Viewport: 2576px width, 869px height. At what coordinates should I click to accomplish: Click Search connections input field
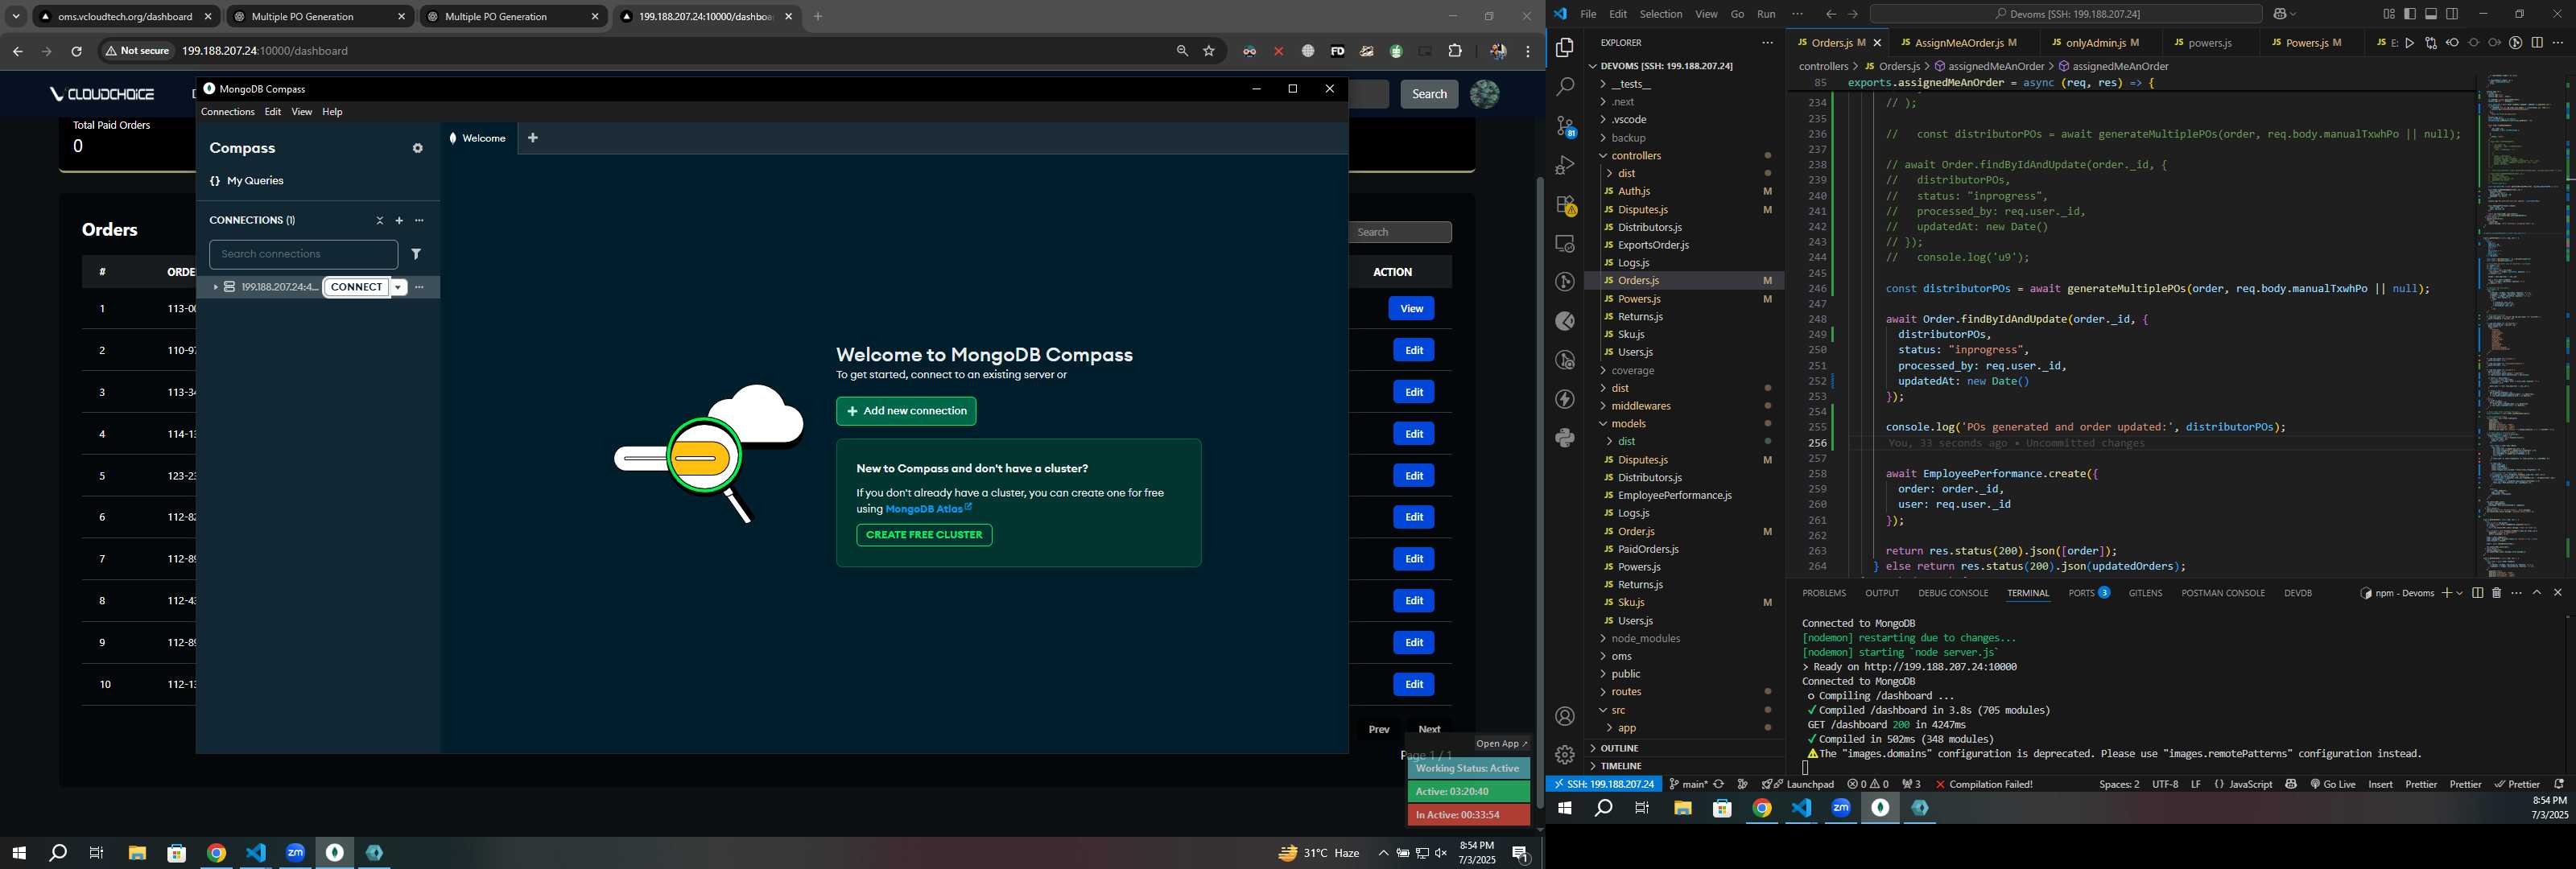coord(303,254)
